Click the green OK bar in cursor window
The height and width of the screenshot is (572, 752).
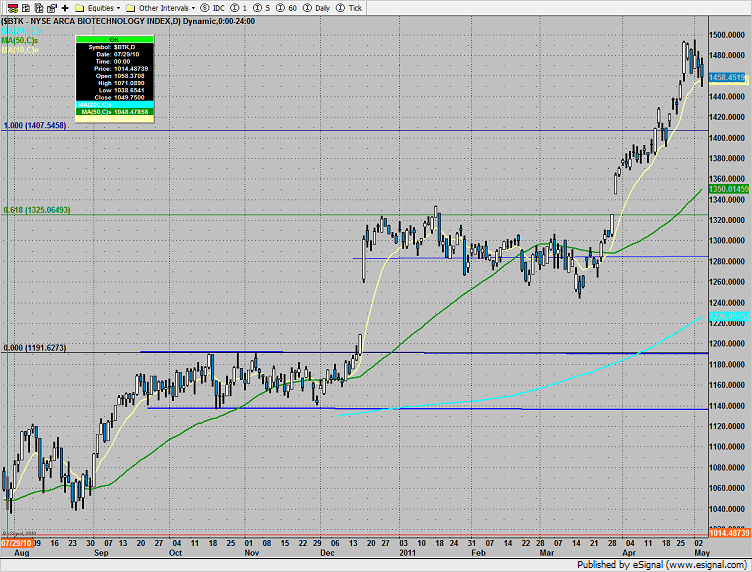point(115,40)
